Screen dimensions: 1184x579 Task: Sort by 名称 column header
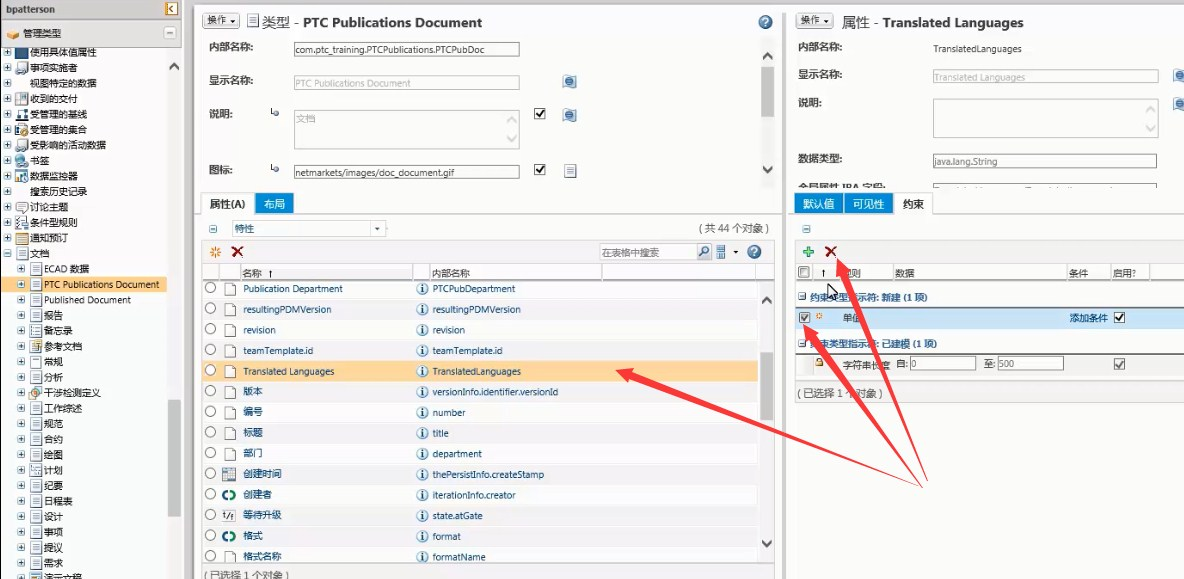pos(252,273)
